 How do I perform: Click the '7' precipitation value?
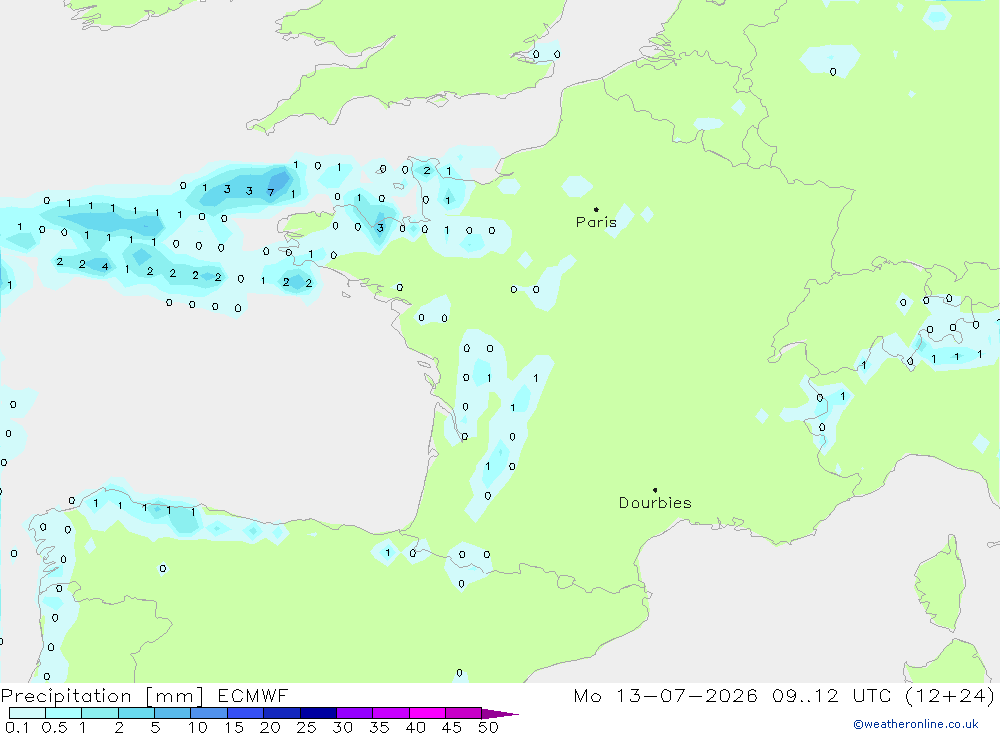click(271, 192)
